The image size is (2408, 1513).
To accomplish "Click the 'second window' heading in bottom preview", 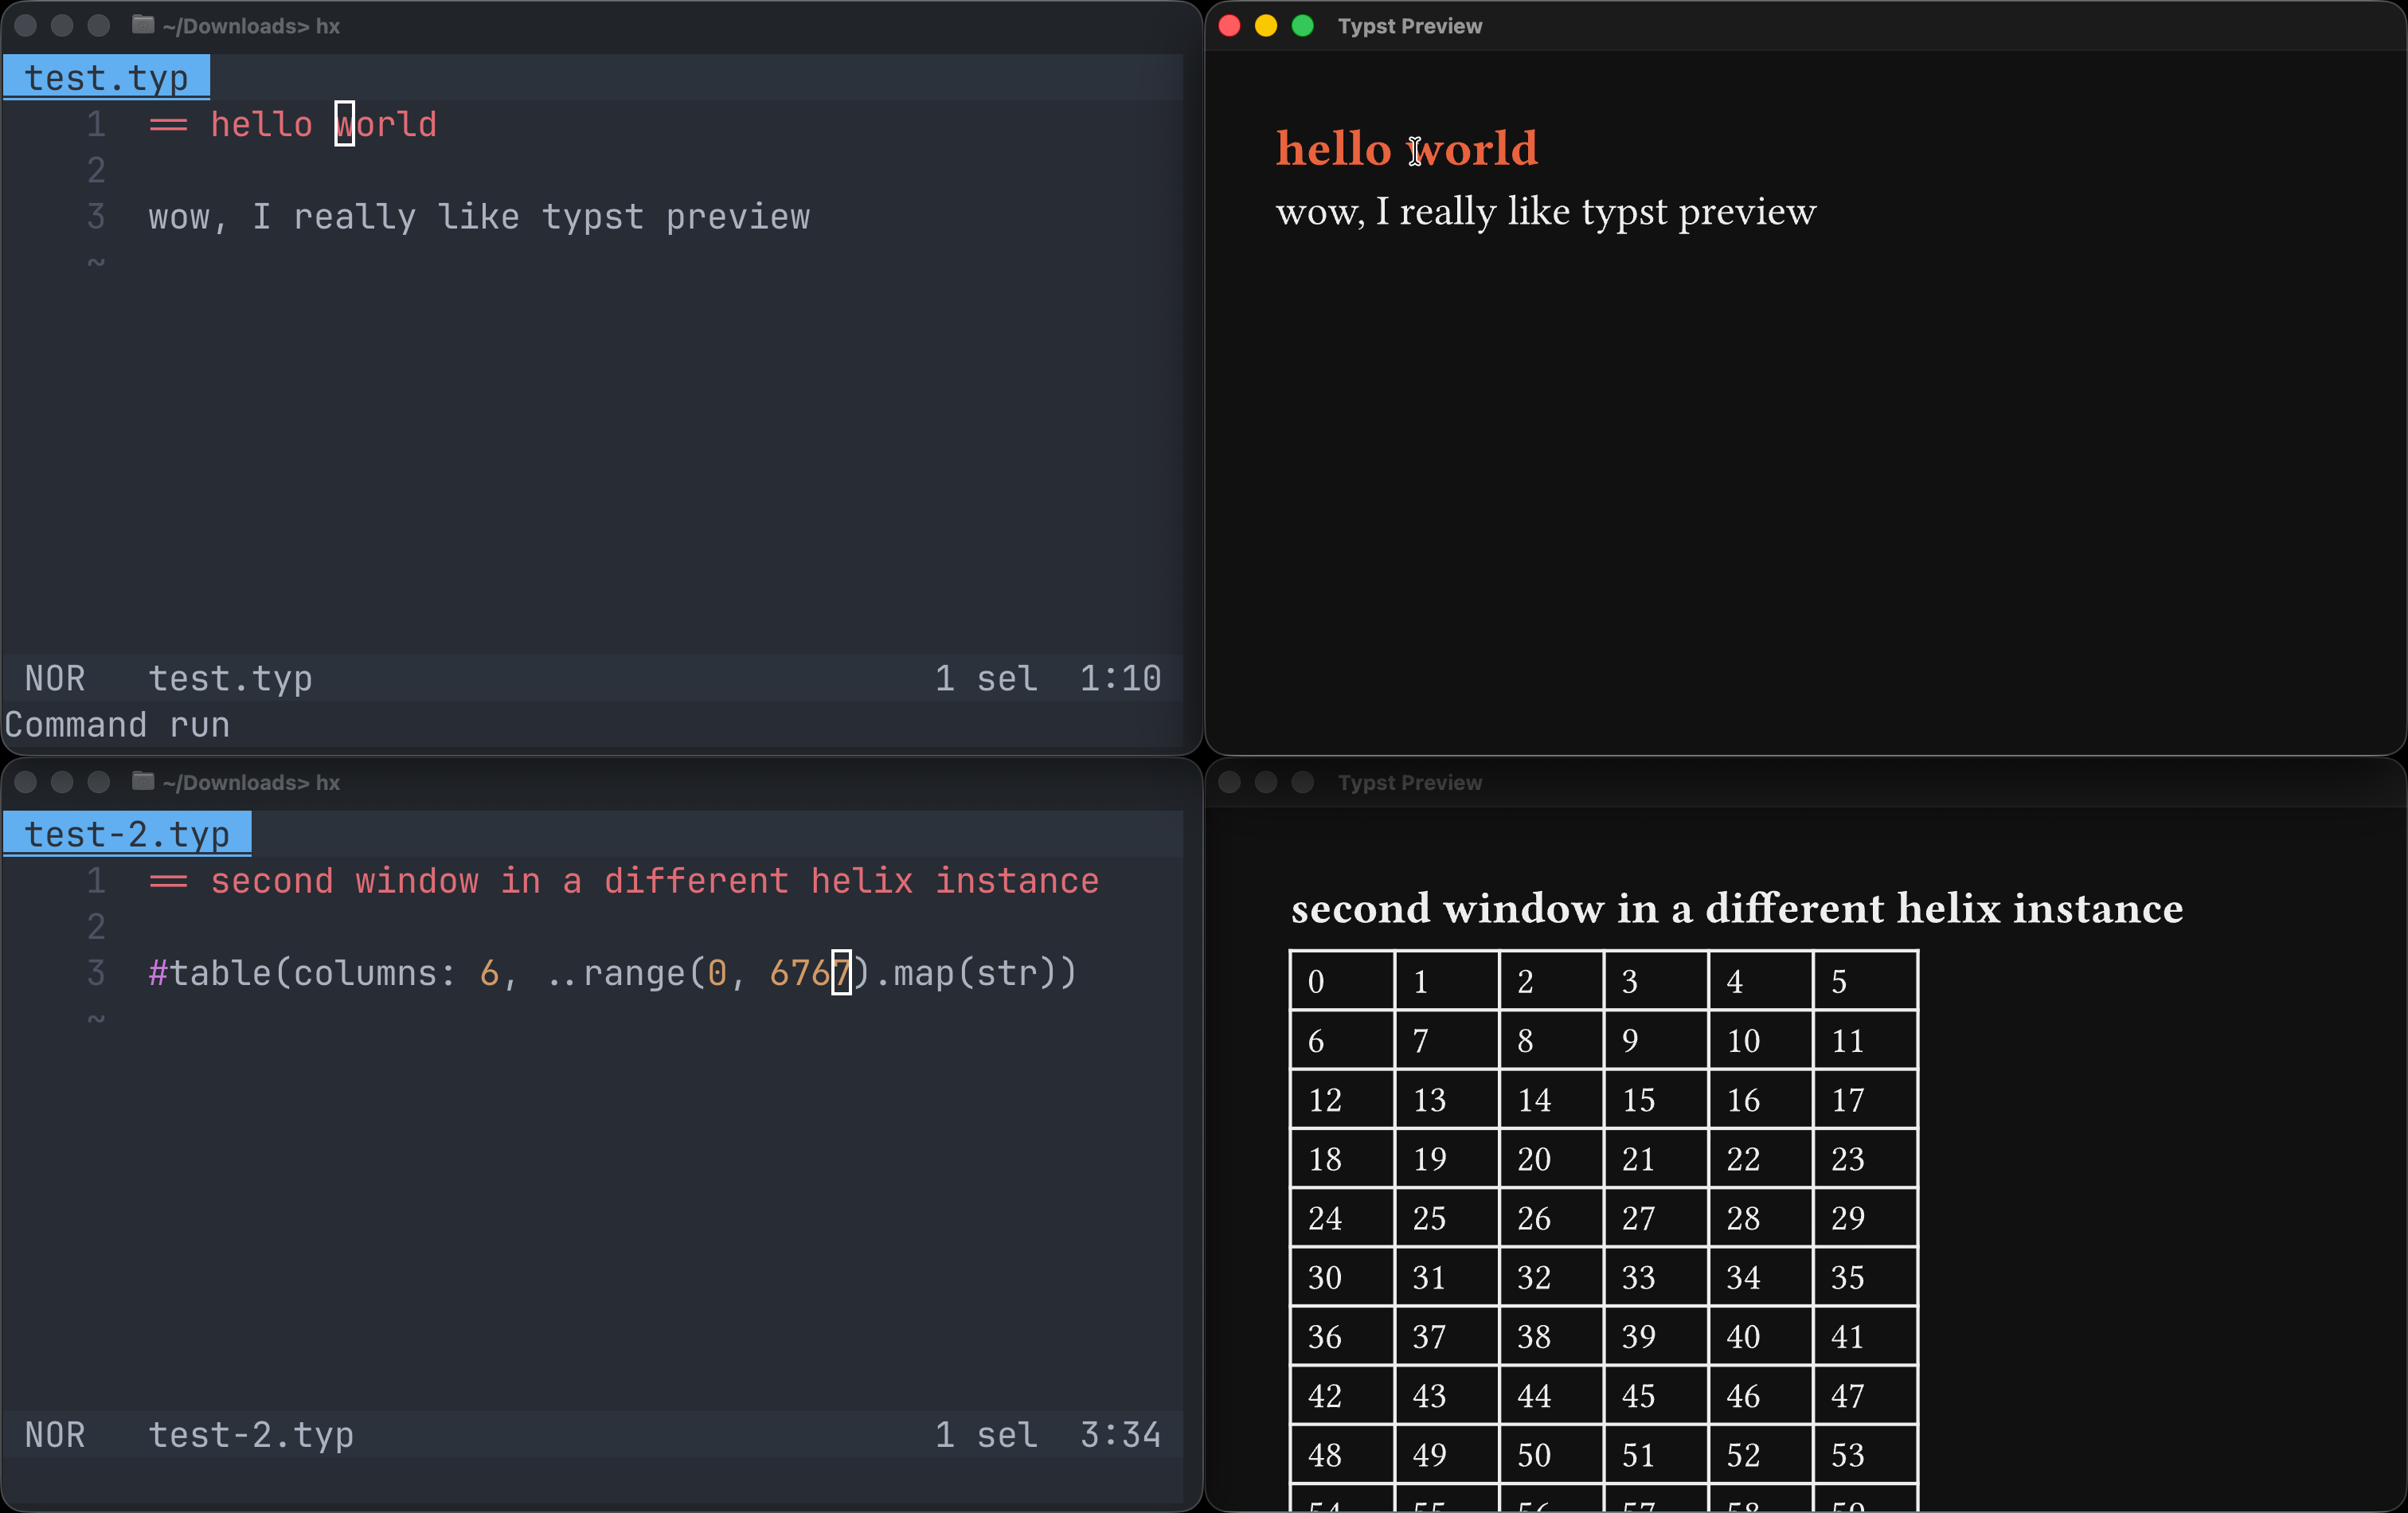I will pos(1737,908).
